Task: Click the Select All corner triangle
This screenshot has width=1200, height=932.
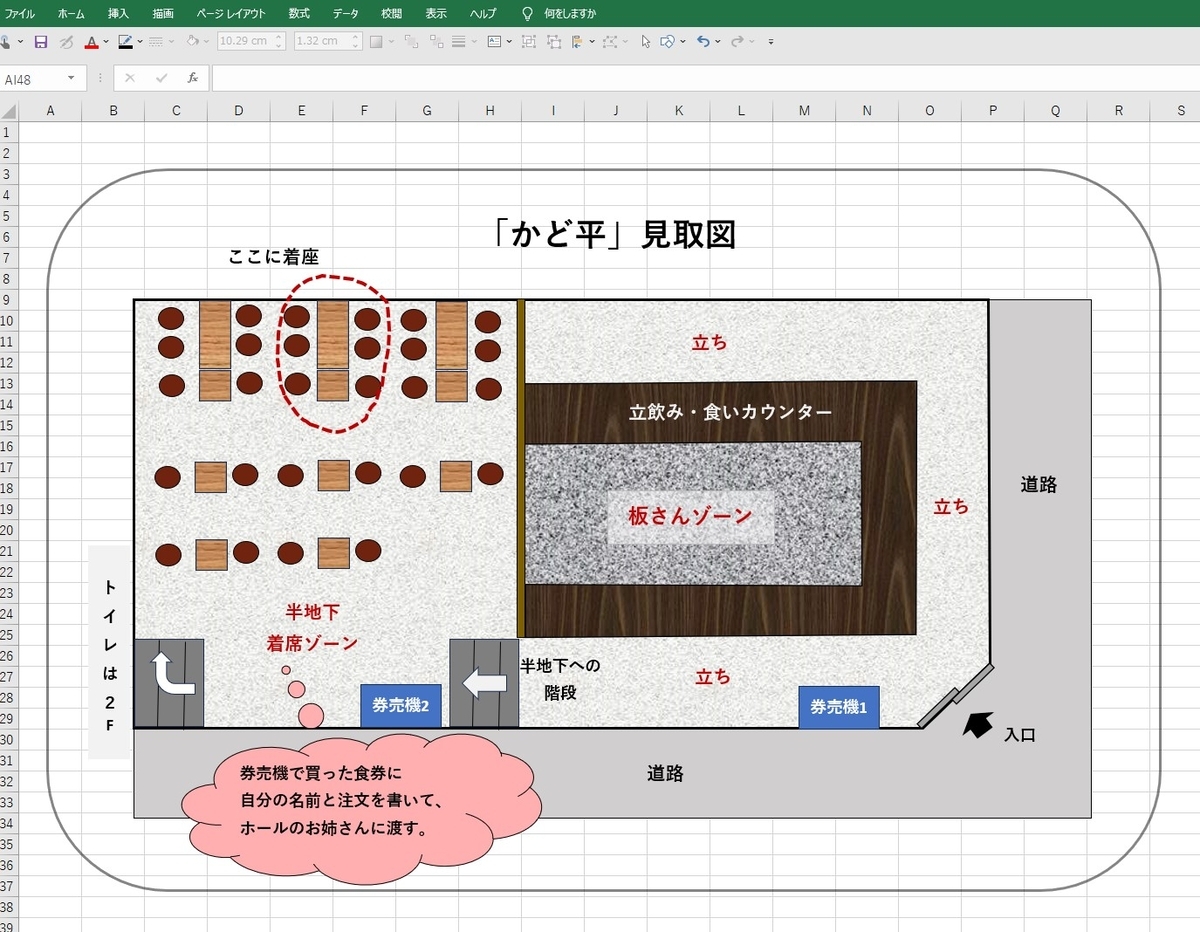Action: (x=9, y=111)
